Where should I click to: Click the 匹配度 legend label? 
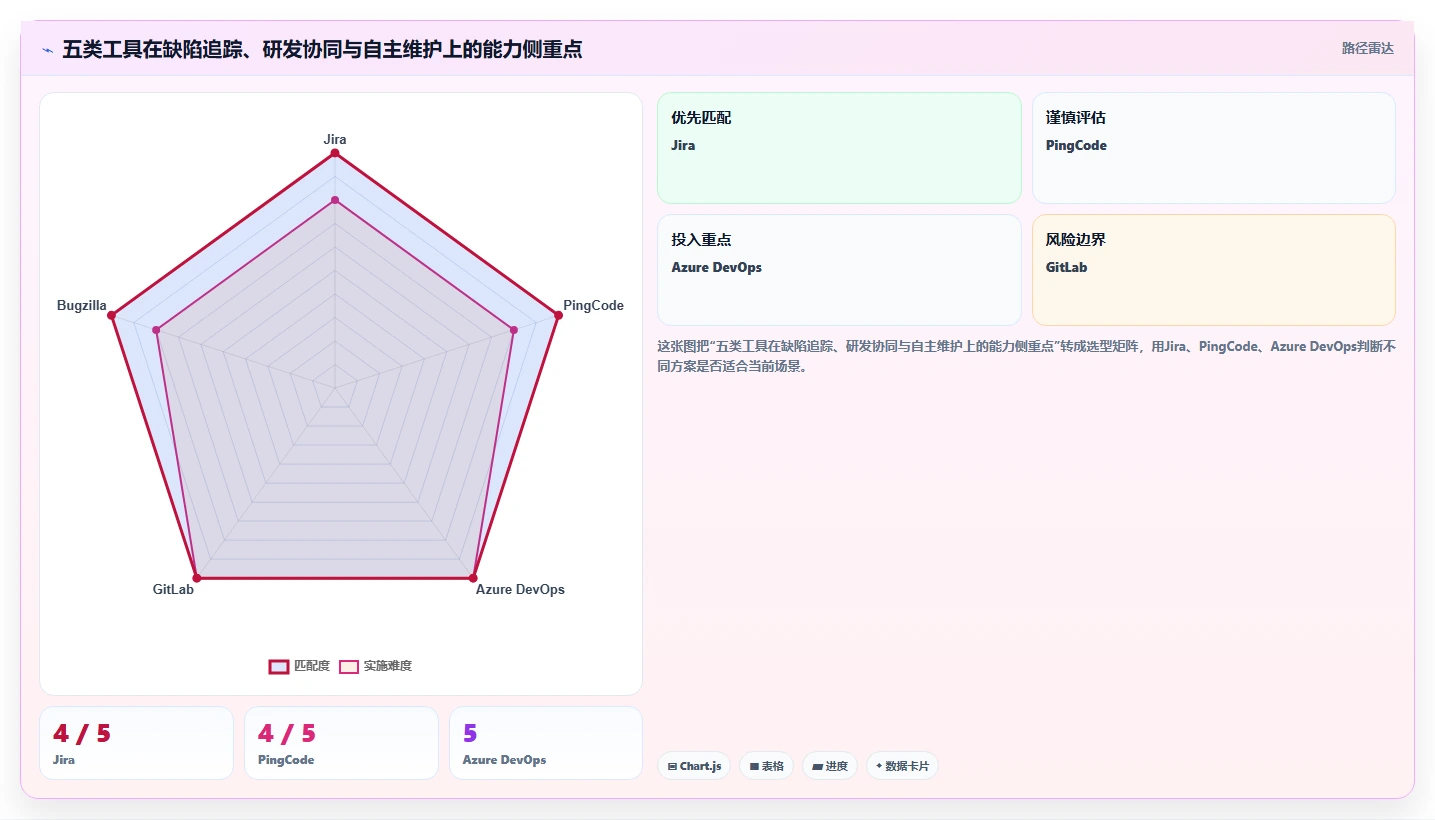click(311, 666)
